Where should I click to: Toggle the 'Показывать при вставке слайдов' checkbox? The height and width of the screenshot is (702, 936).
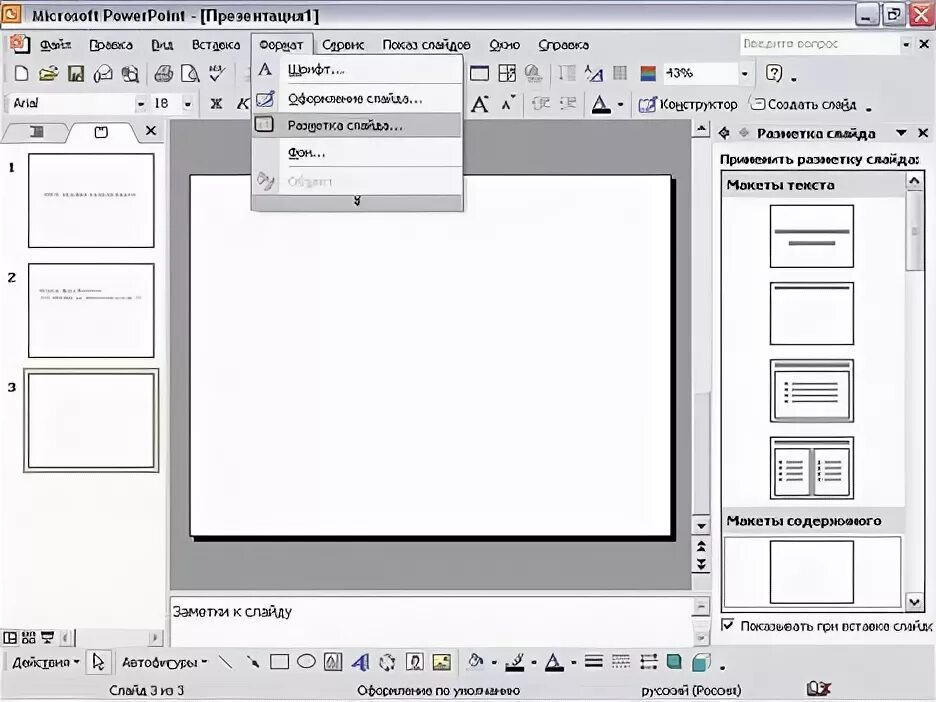pyautogui.click(x=727, y=625)
